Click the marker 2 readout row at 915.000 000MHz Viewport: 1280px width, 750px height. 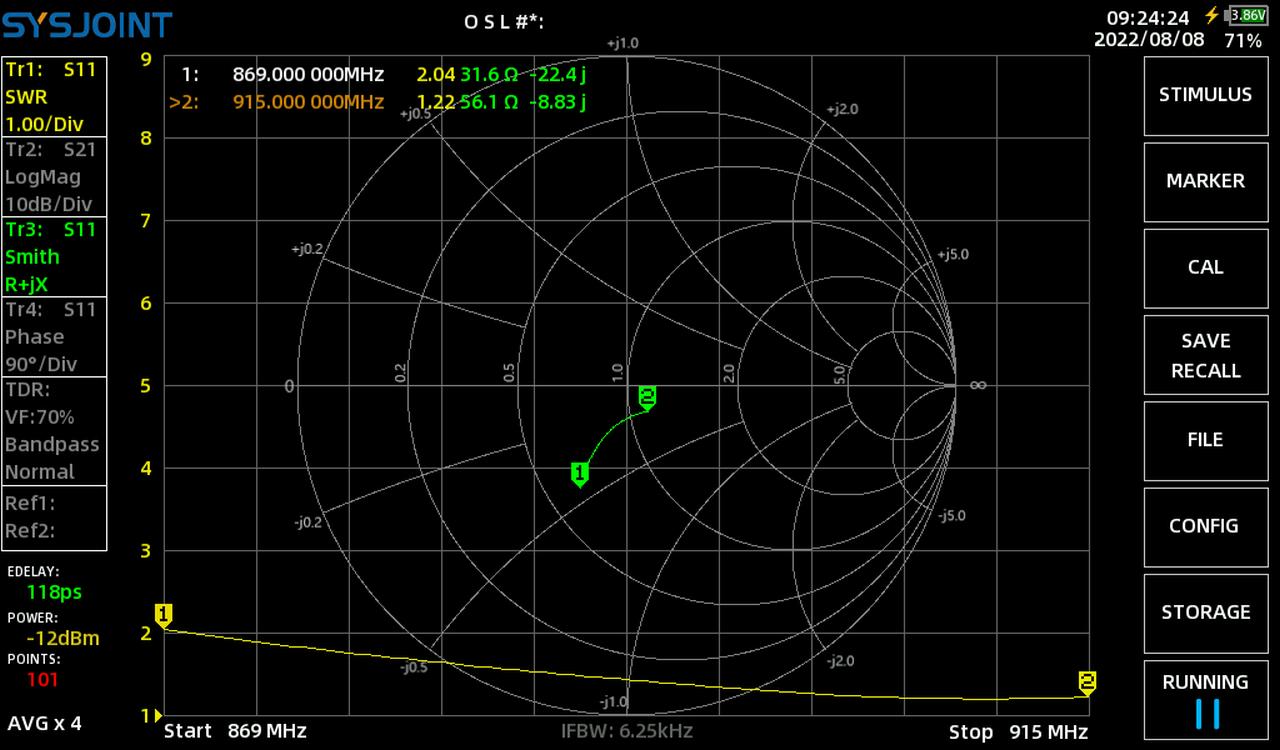pyautogui.click(x=378, y=101)
